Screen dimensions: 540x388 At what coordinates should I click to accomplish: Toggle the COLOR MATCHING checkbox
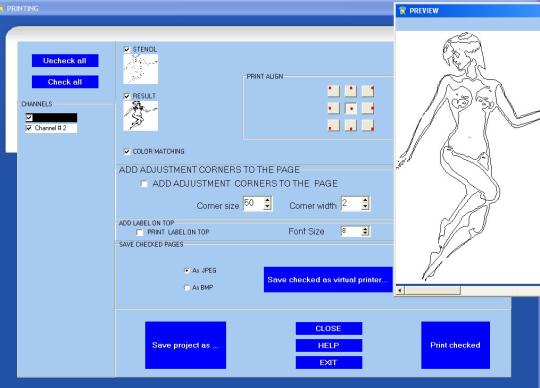pyautogui.click(x=127, y=151)
